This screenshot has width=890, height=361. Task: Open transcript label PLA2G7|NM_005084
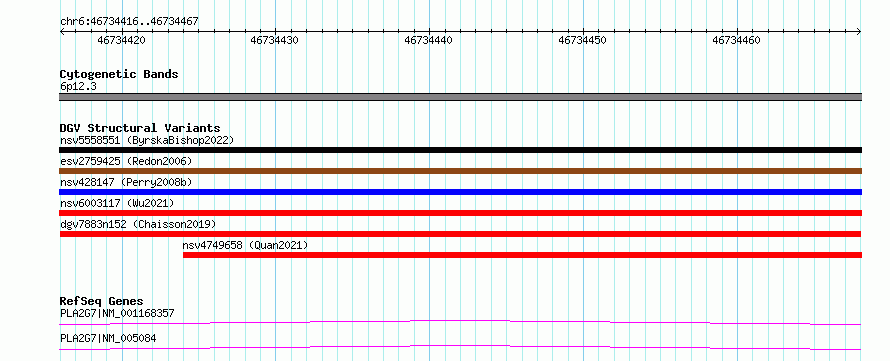108,339
